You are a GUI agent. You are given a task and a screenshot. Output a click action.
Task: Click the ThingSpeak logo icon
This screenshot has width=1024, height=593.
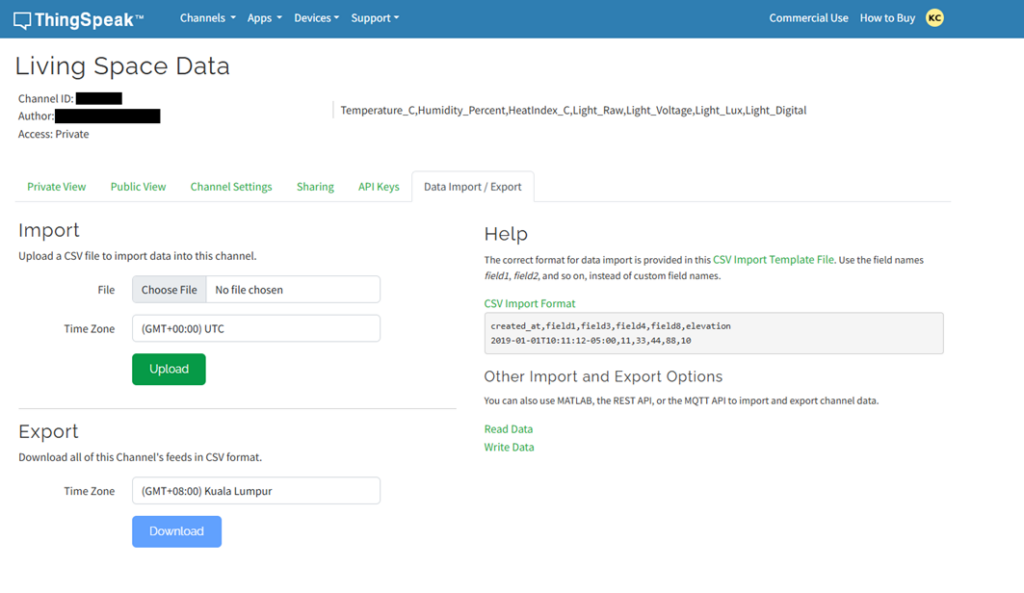point(22,18)
